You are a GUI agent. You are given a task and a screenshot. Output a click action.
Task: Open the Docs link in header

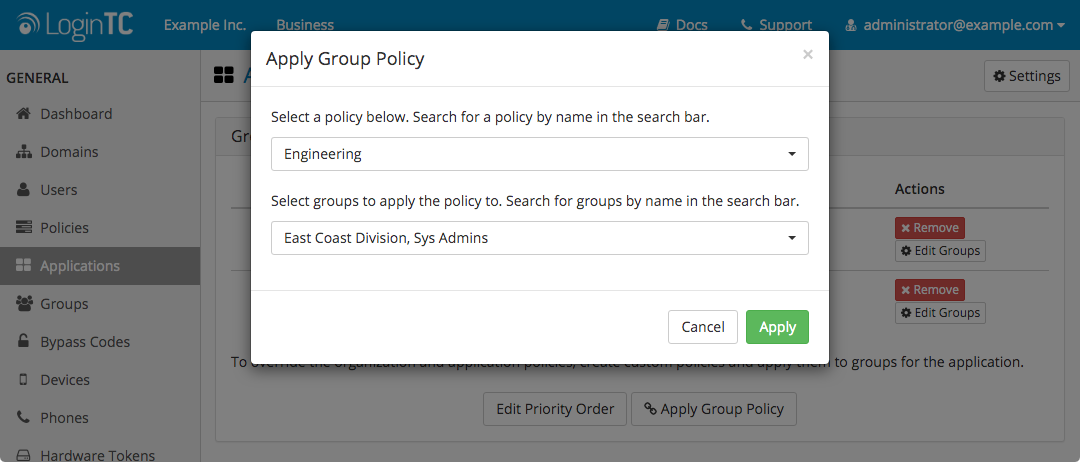682,25
